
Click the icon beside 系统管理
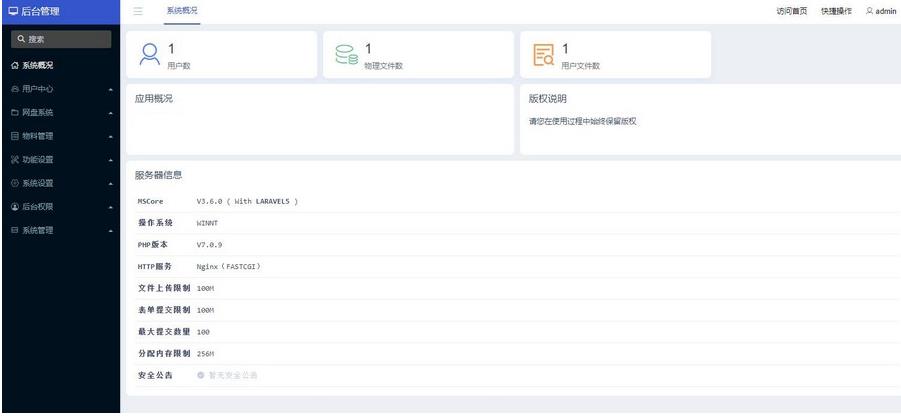pos(16,230)
